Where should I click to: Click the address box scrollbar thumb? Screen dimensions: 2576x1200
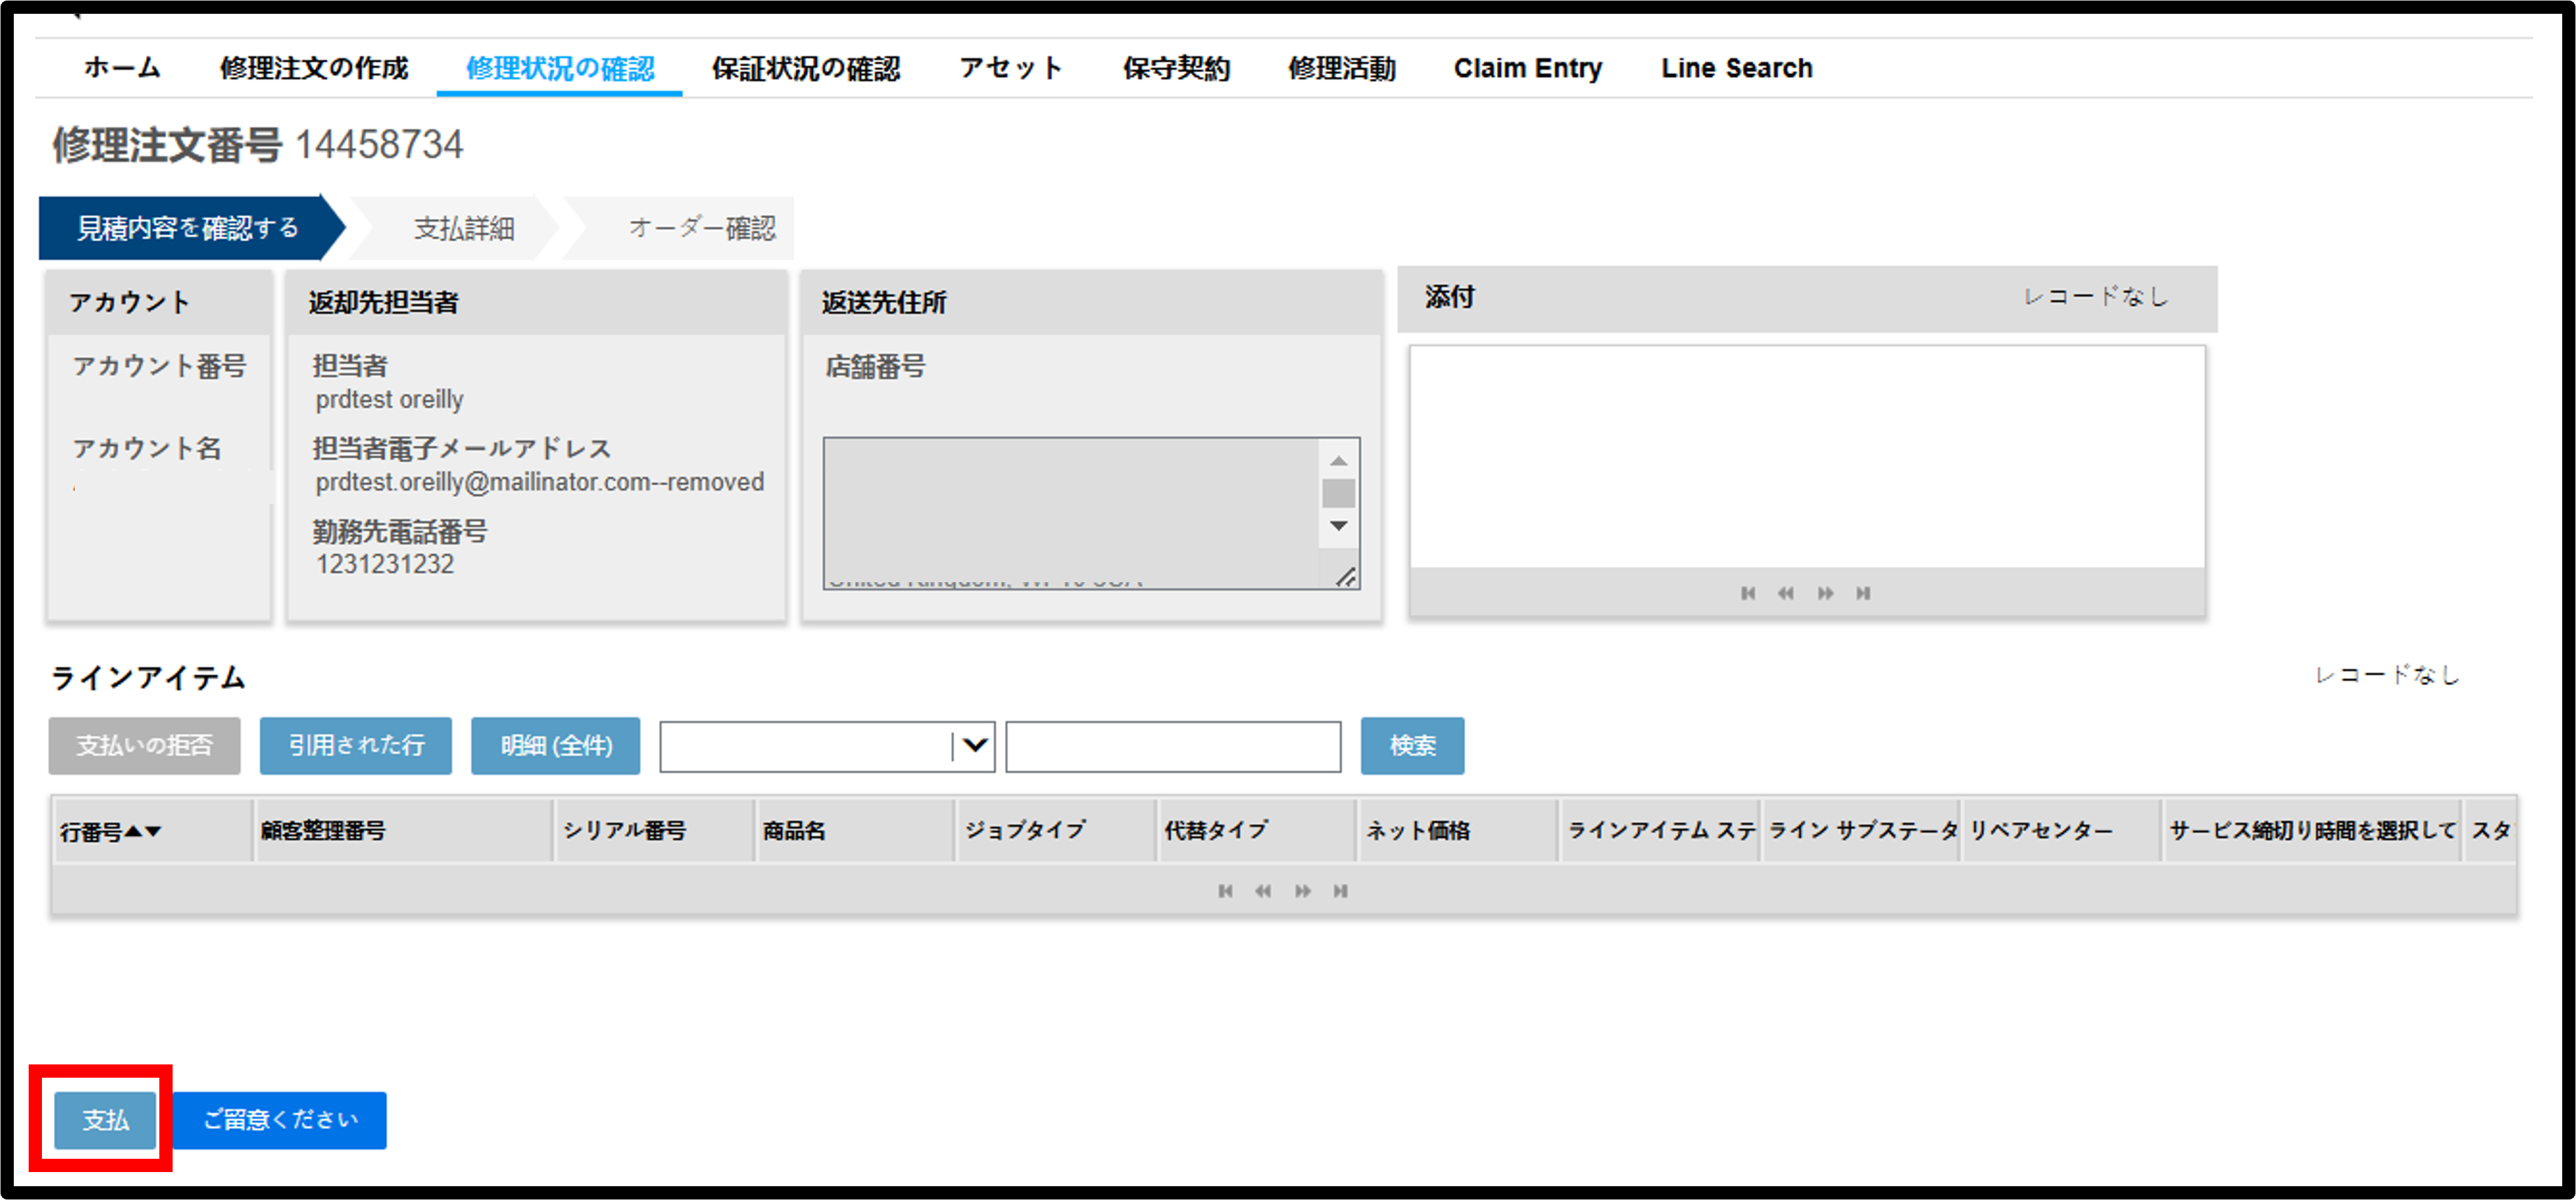point(1338,493)
